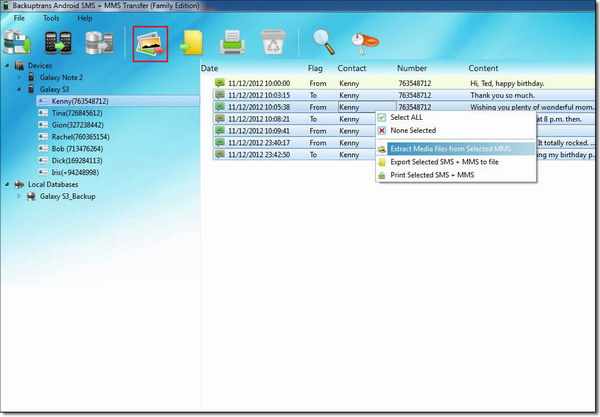Select contact Iris(+94248998)
This screenshot has height=417, width=600.
point(75,172)
